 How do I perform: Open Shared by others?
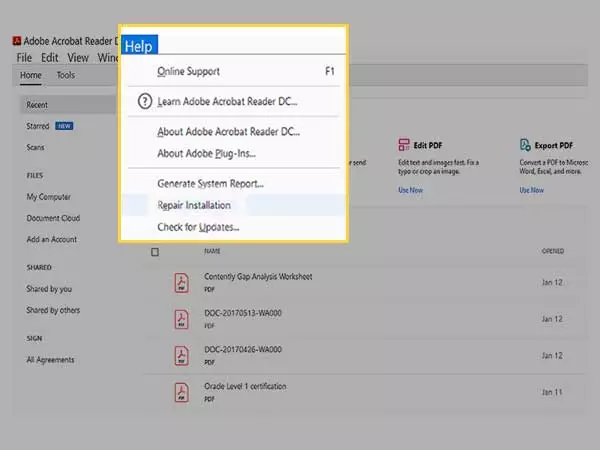(53, 310)
